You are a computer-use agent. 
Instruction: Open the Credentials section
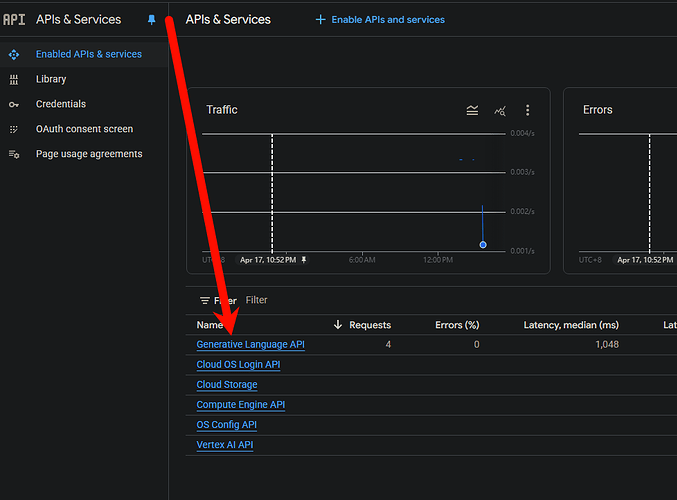61,104
